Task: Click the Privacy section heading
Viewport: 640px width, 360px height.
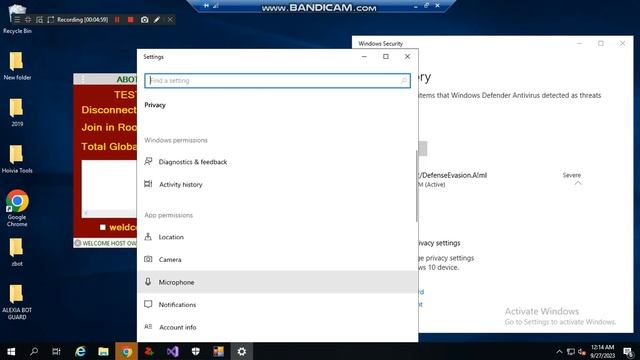Action: (155, 105)
